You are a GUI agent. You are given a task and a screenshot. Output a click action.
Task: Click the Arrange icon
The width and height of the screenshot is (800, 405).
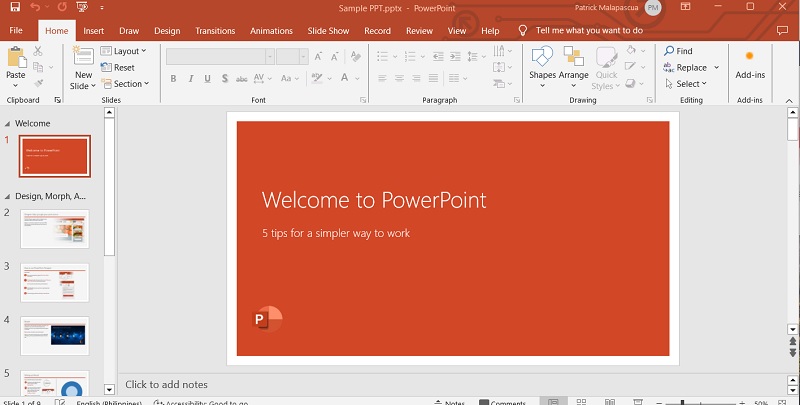[x=573, y=56]
